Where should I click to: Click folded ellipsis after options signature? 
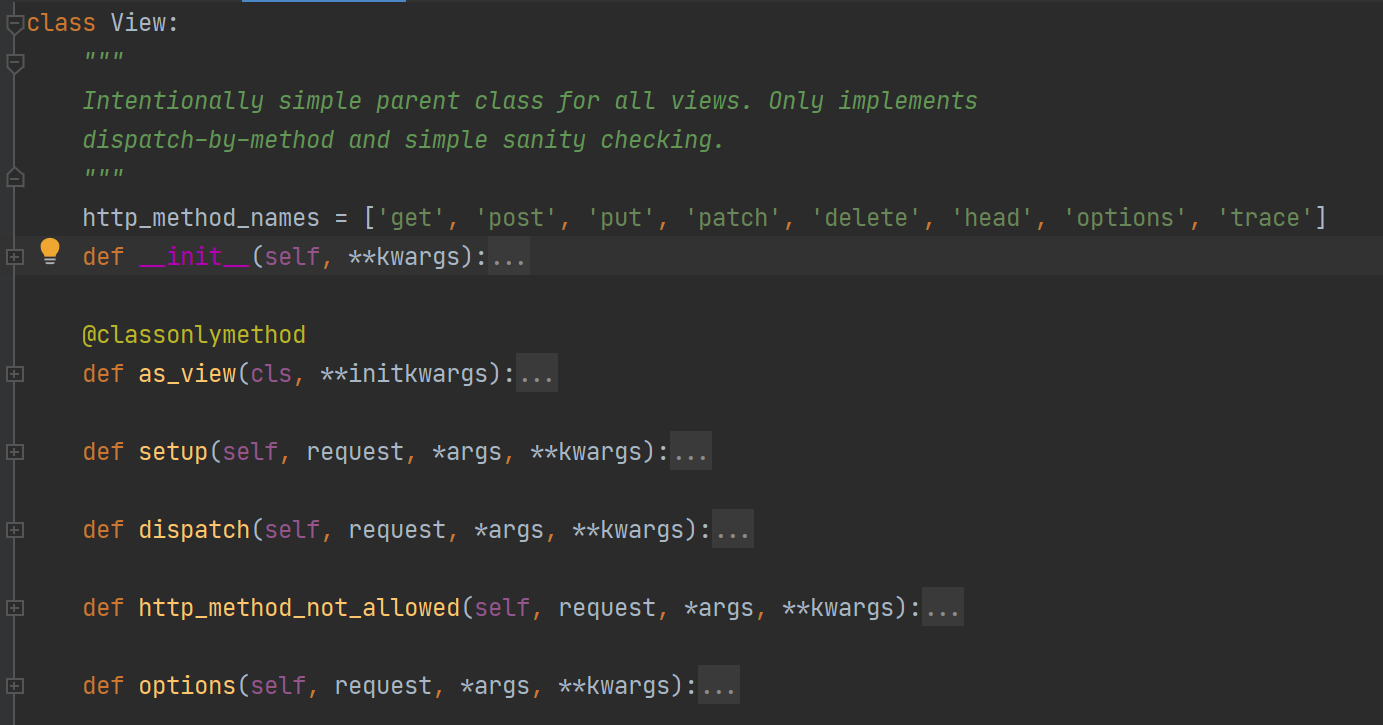click(718, 686)
